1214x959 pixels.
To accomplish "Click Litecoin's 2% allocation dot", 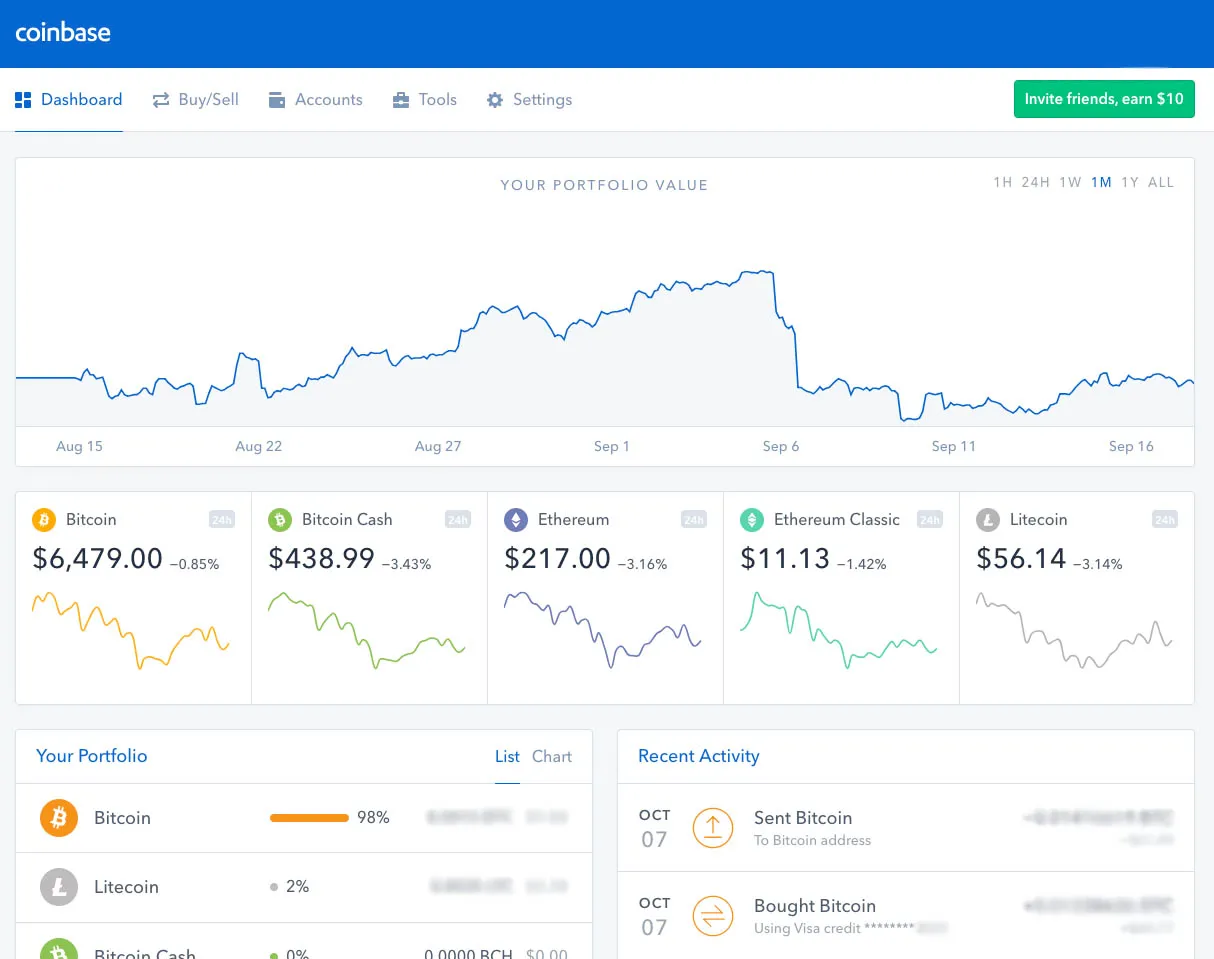I will [x=274, y=887].
